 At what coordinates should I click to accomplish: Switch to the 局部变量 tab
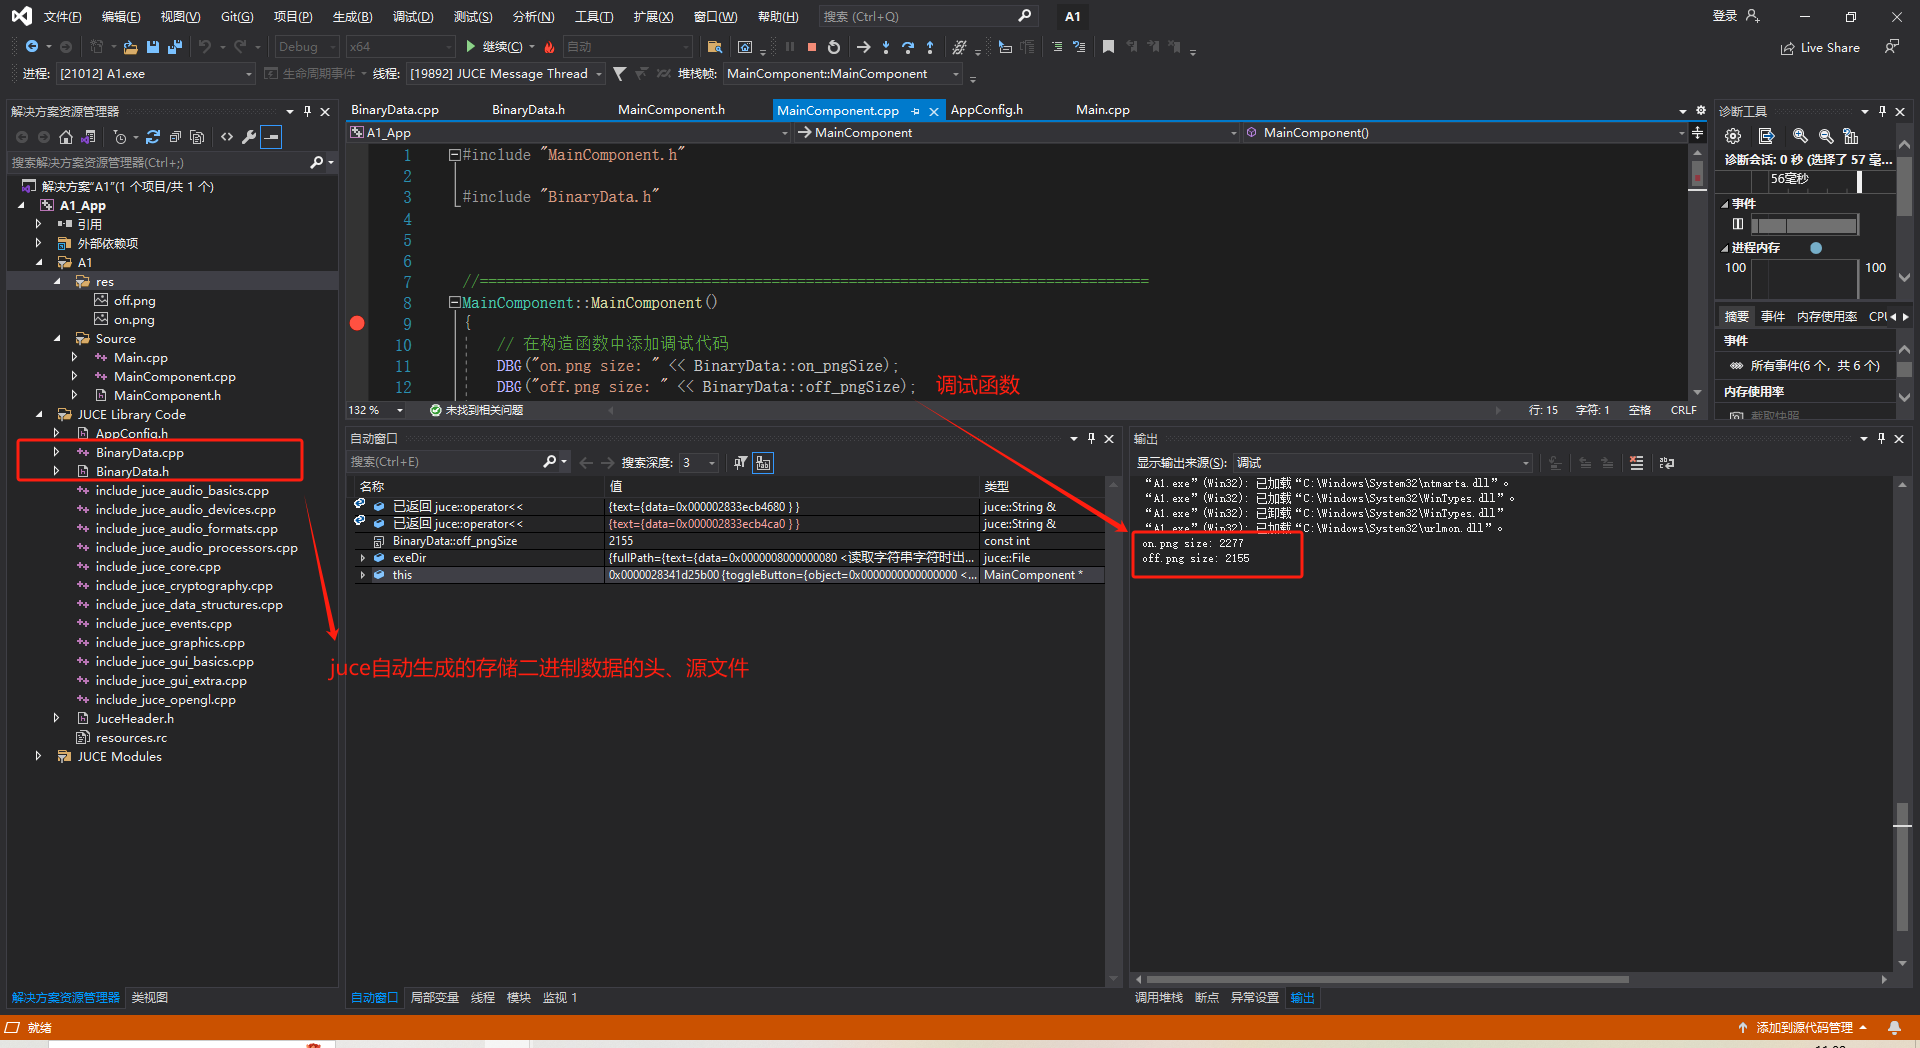point(435,998)
